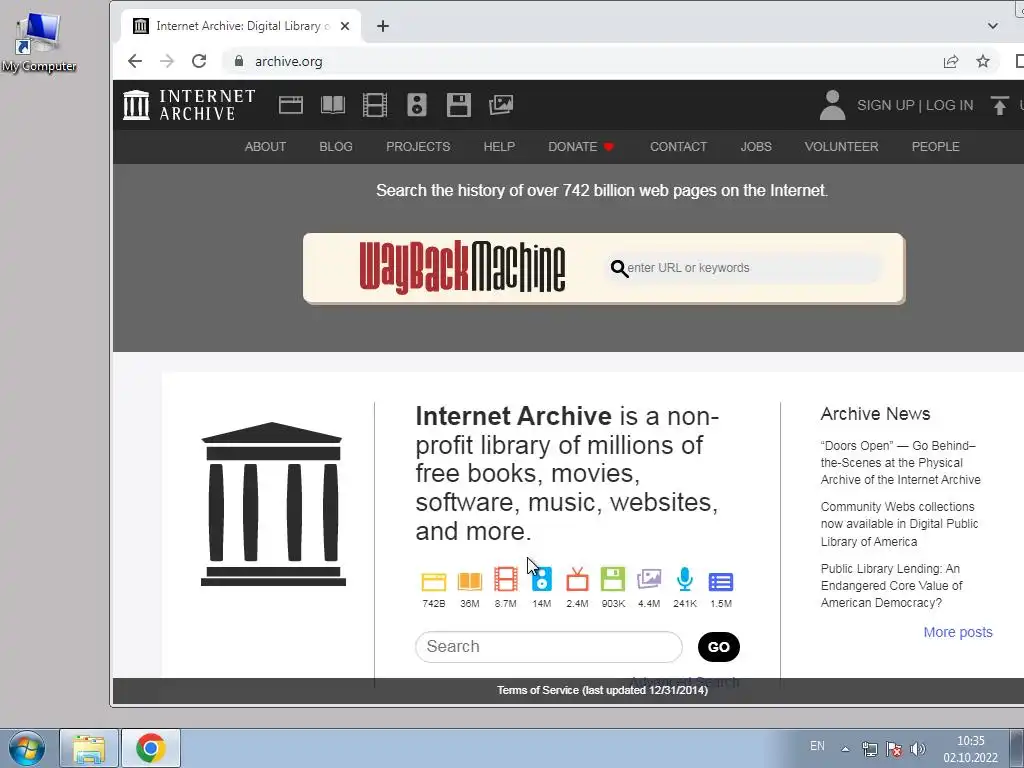The height and width of the screenshot is (768, 1024).
Task: Click the EN language indicator
Action: pos(817,746)
